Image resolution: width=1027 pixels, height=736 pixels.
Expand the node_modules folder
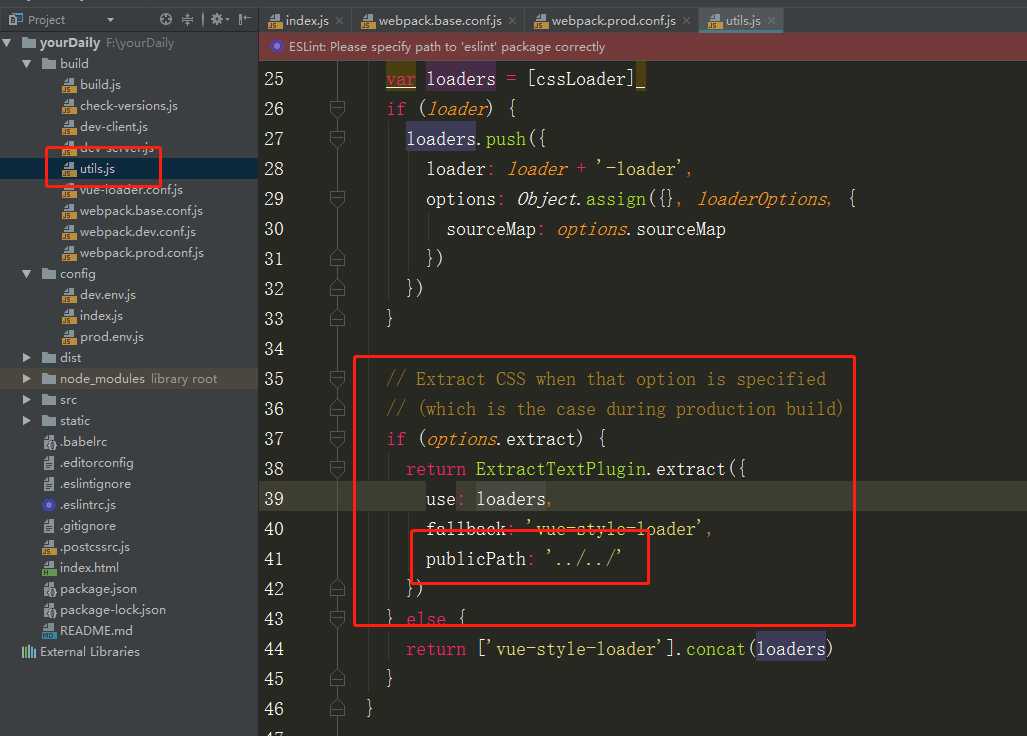point(27,379)
